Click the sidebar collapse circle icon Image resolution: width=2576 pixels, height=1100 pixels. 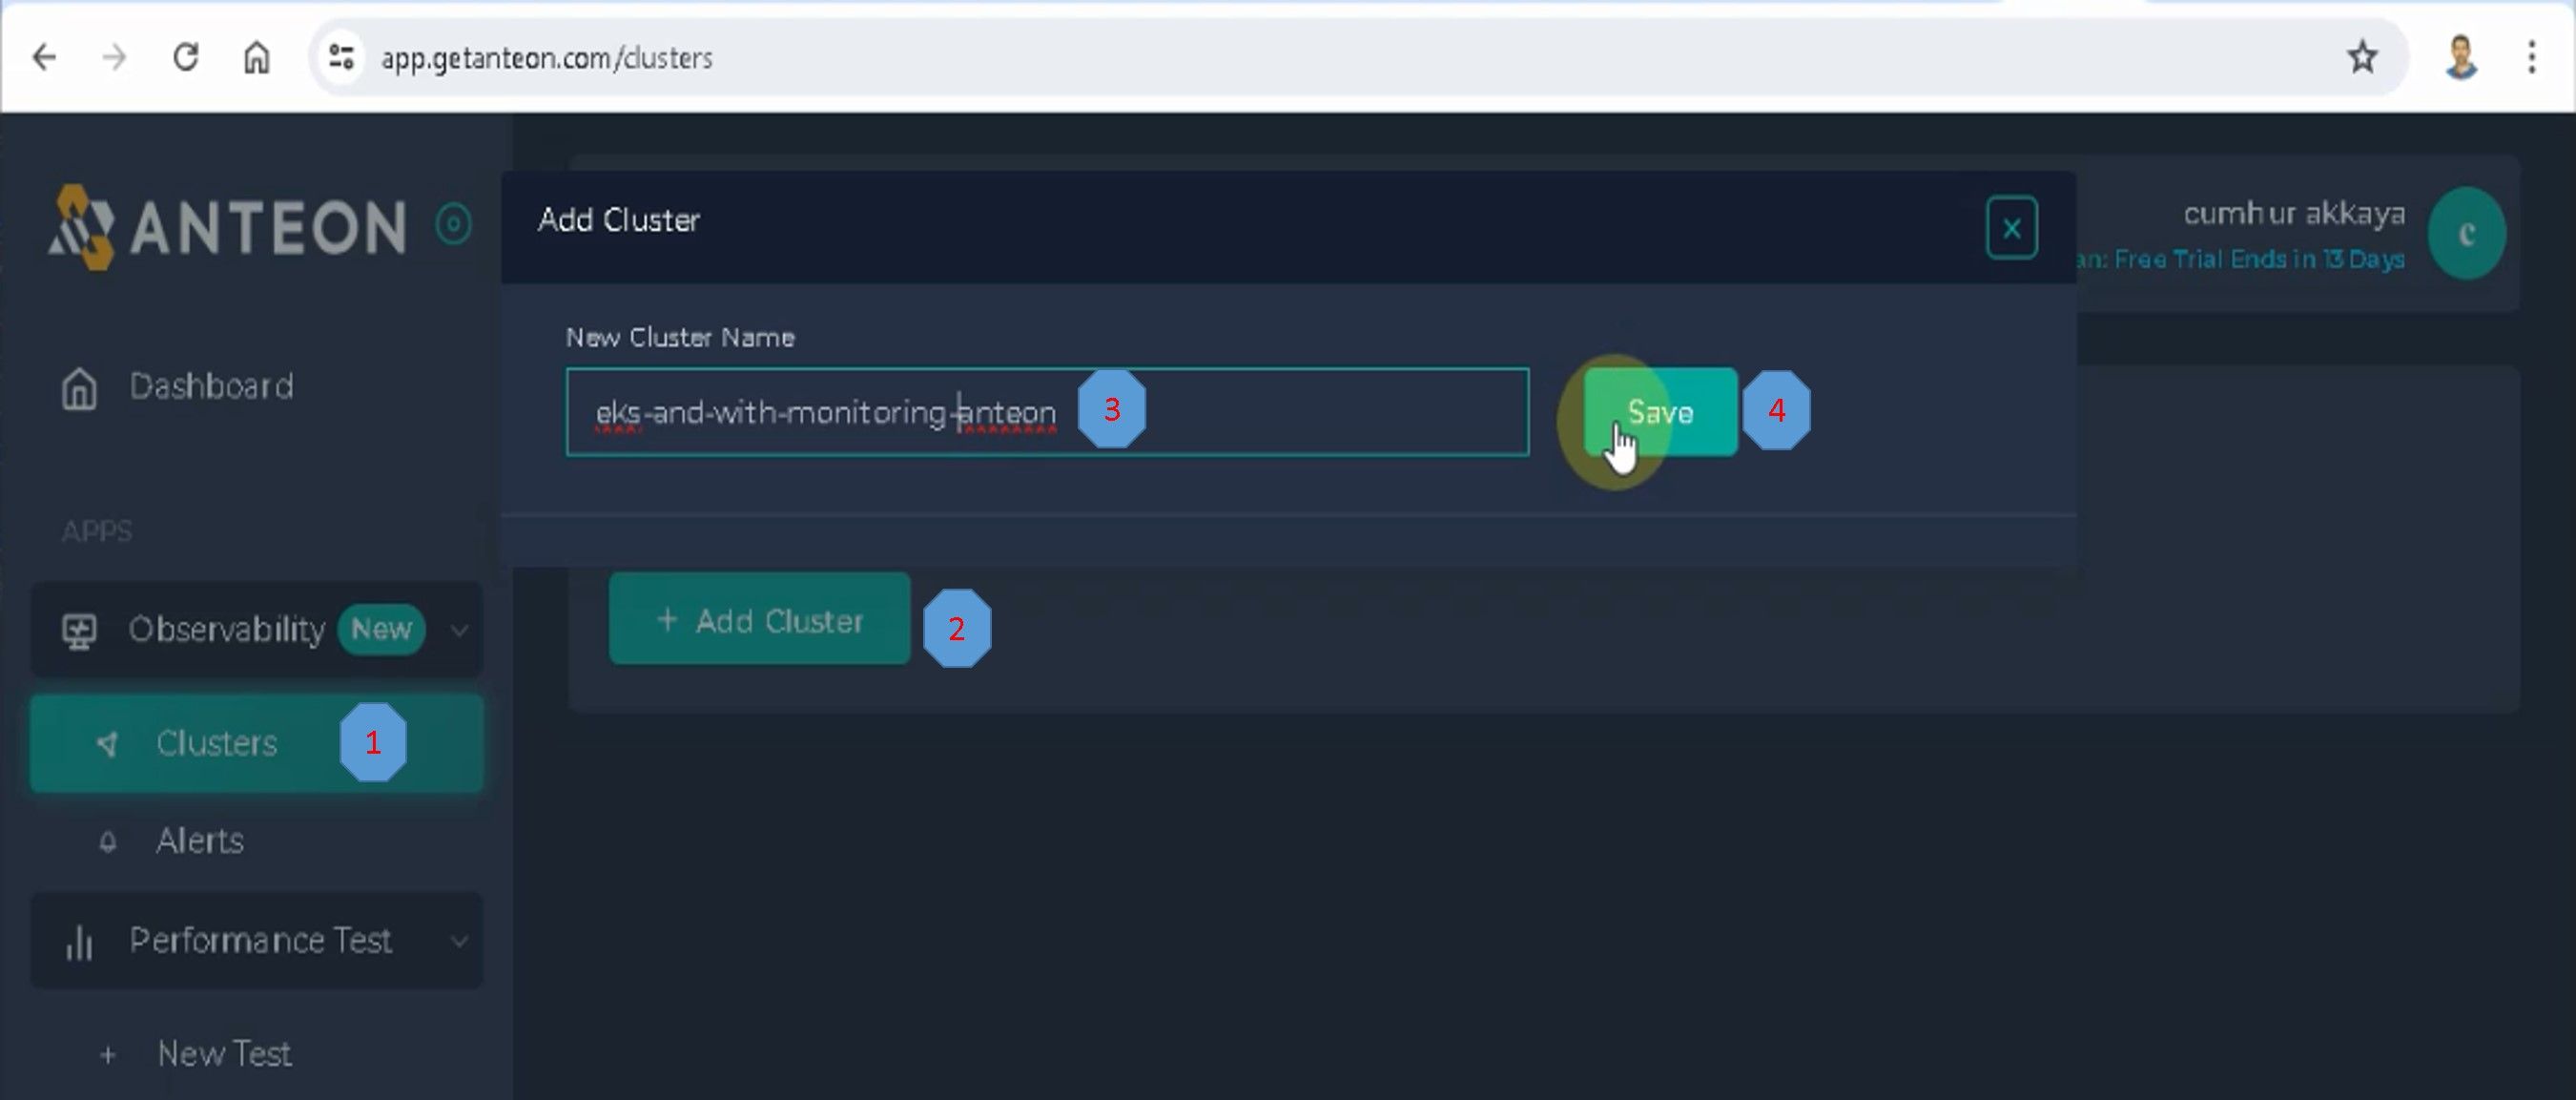tap(453, 224)
